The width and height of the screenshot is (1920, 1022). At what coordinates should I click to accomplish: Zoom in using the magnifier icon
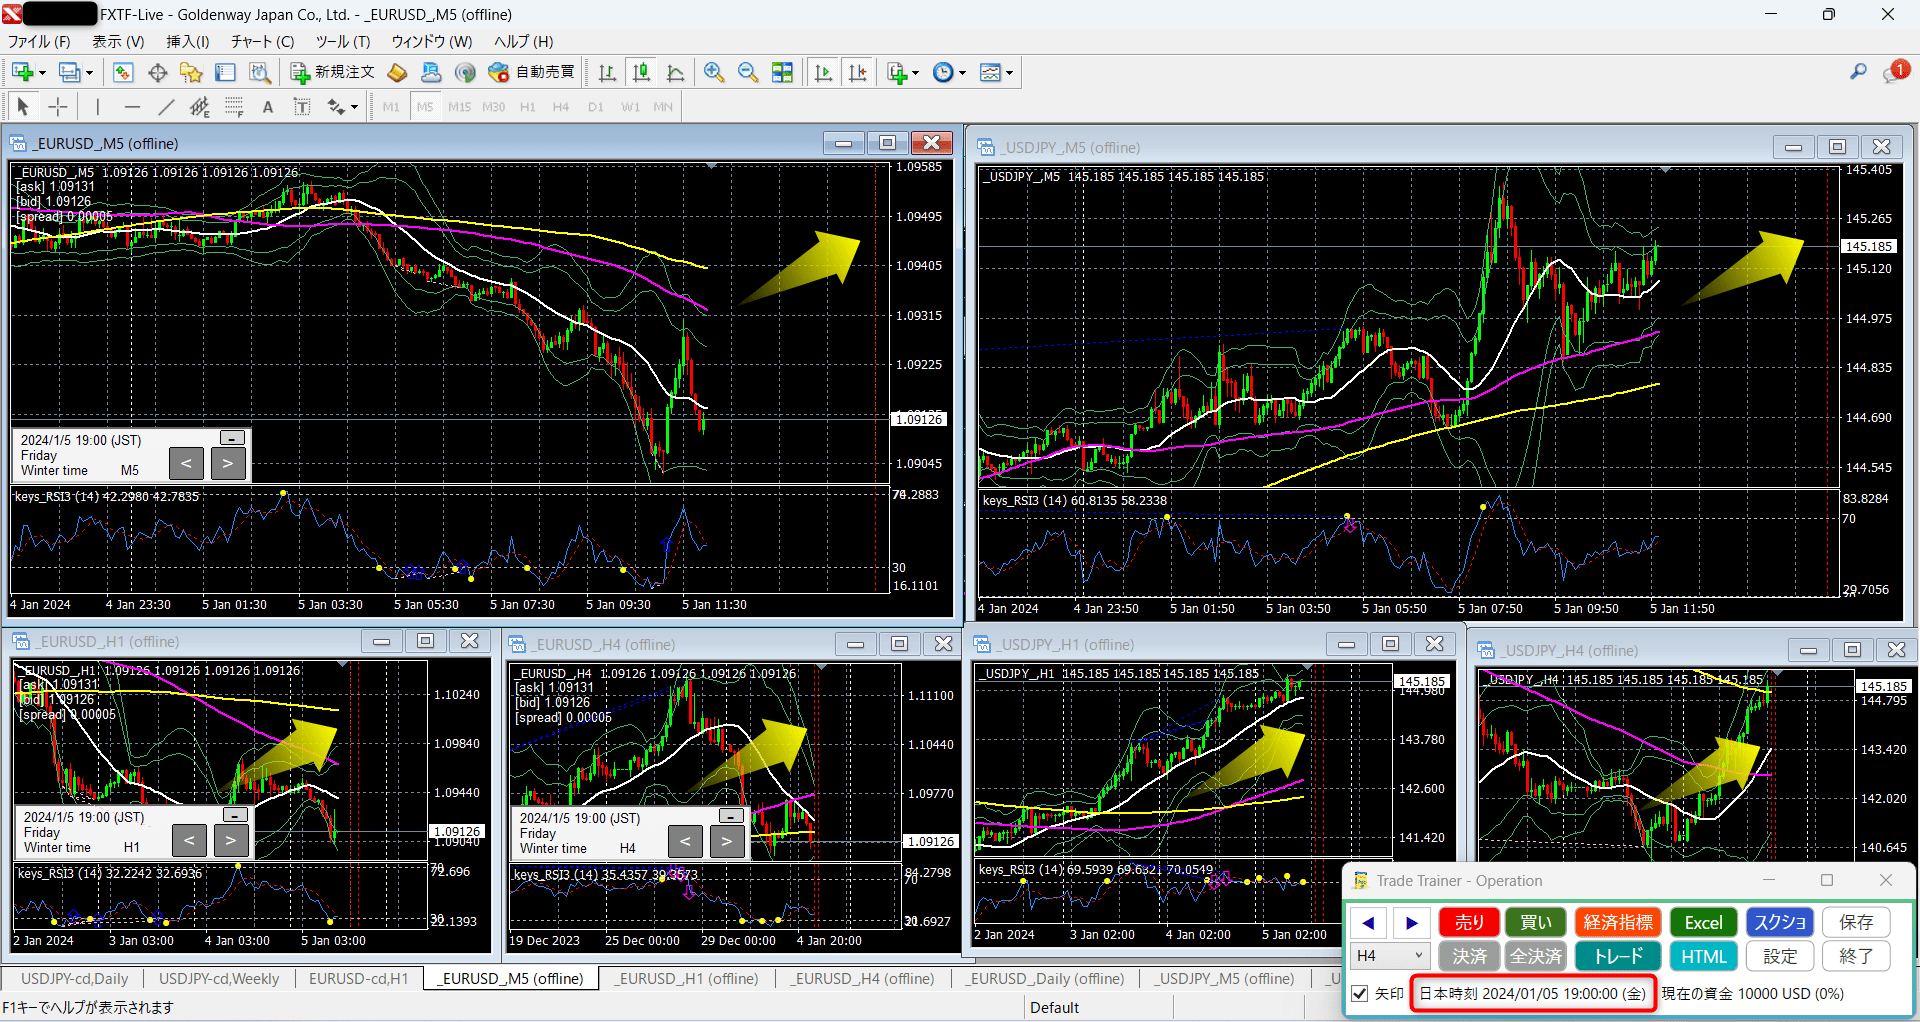(x=714, y=72)
